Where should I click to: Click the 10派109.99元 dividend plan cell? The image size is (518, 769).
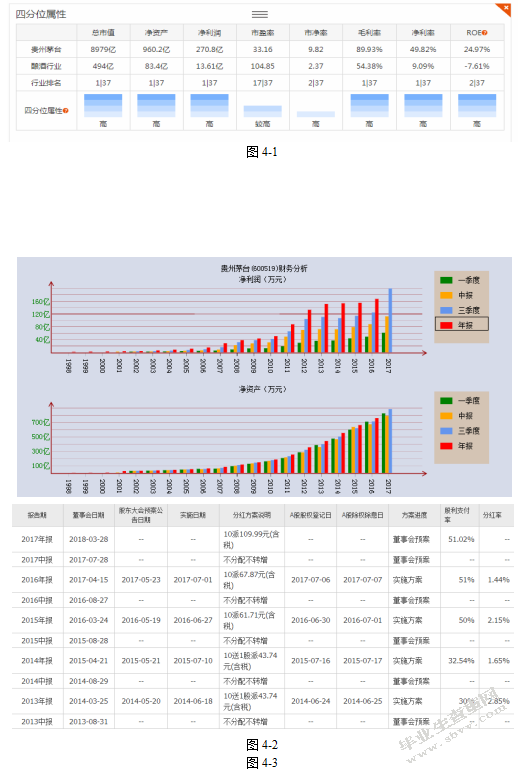point(252,539)
